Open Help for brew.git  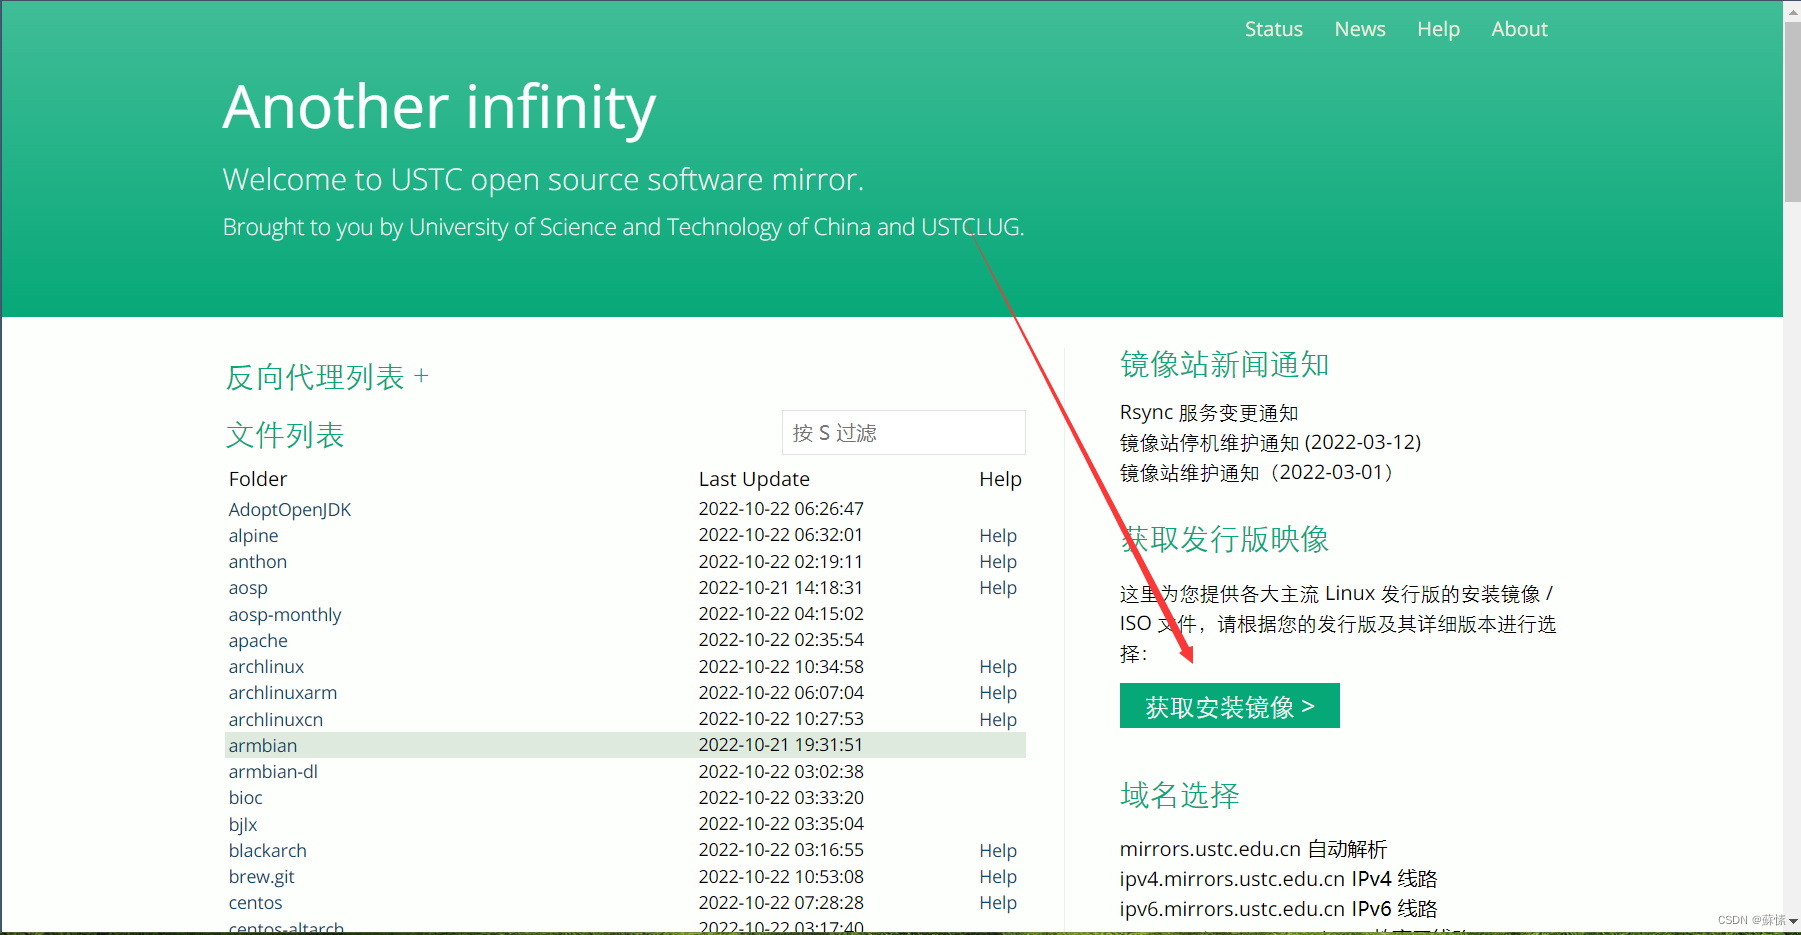[x=998, y=876]
